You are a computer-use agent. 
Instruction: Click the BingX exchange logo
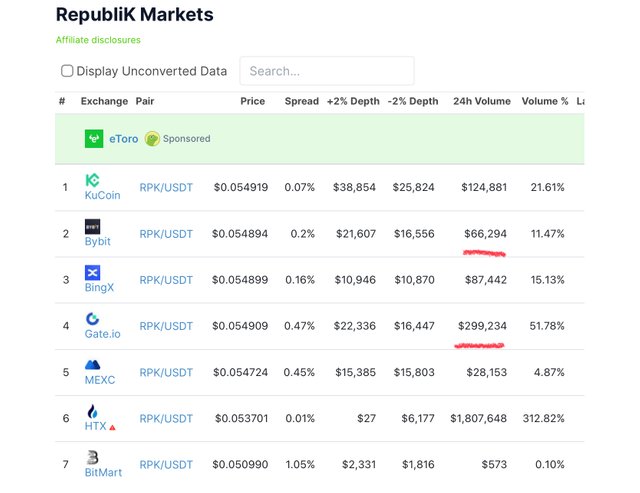pos(92,273)
